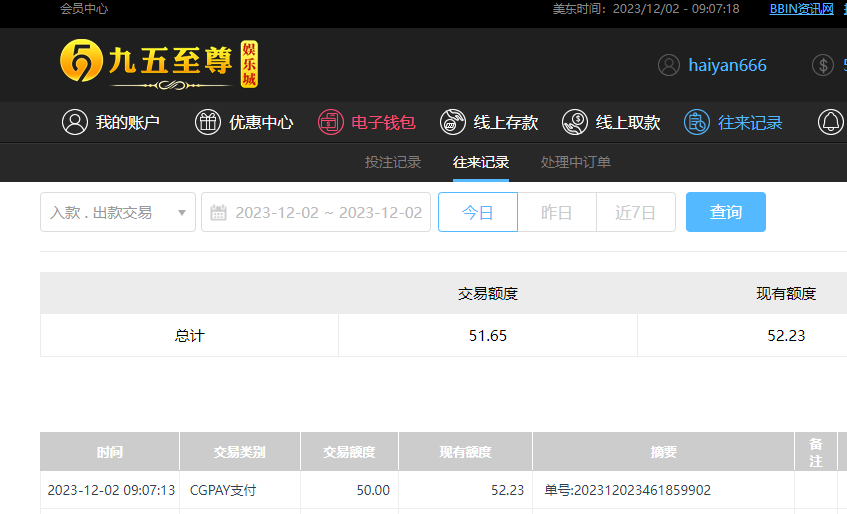This screenshot has height=514, width=847.
Task: Click the dollar balance icon
Action: 823,65
